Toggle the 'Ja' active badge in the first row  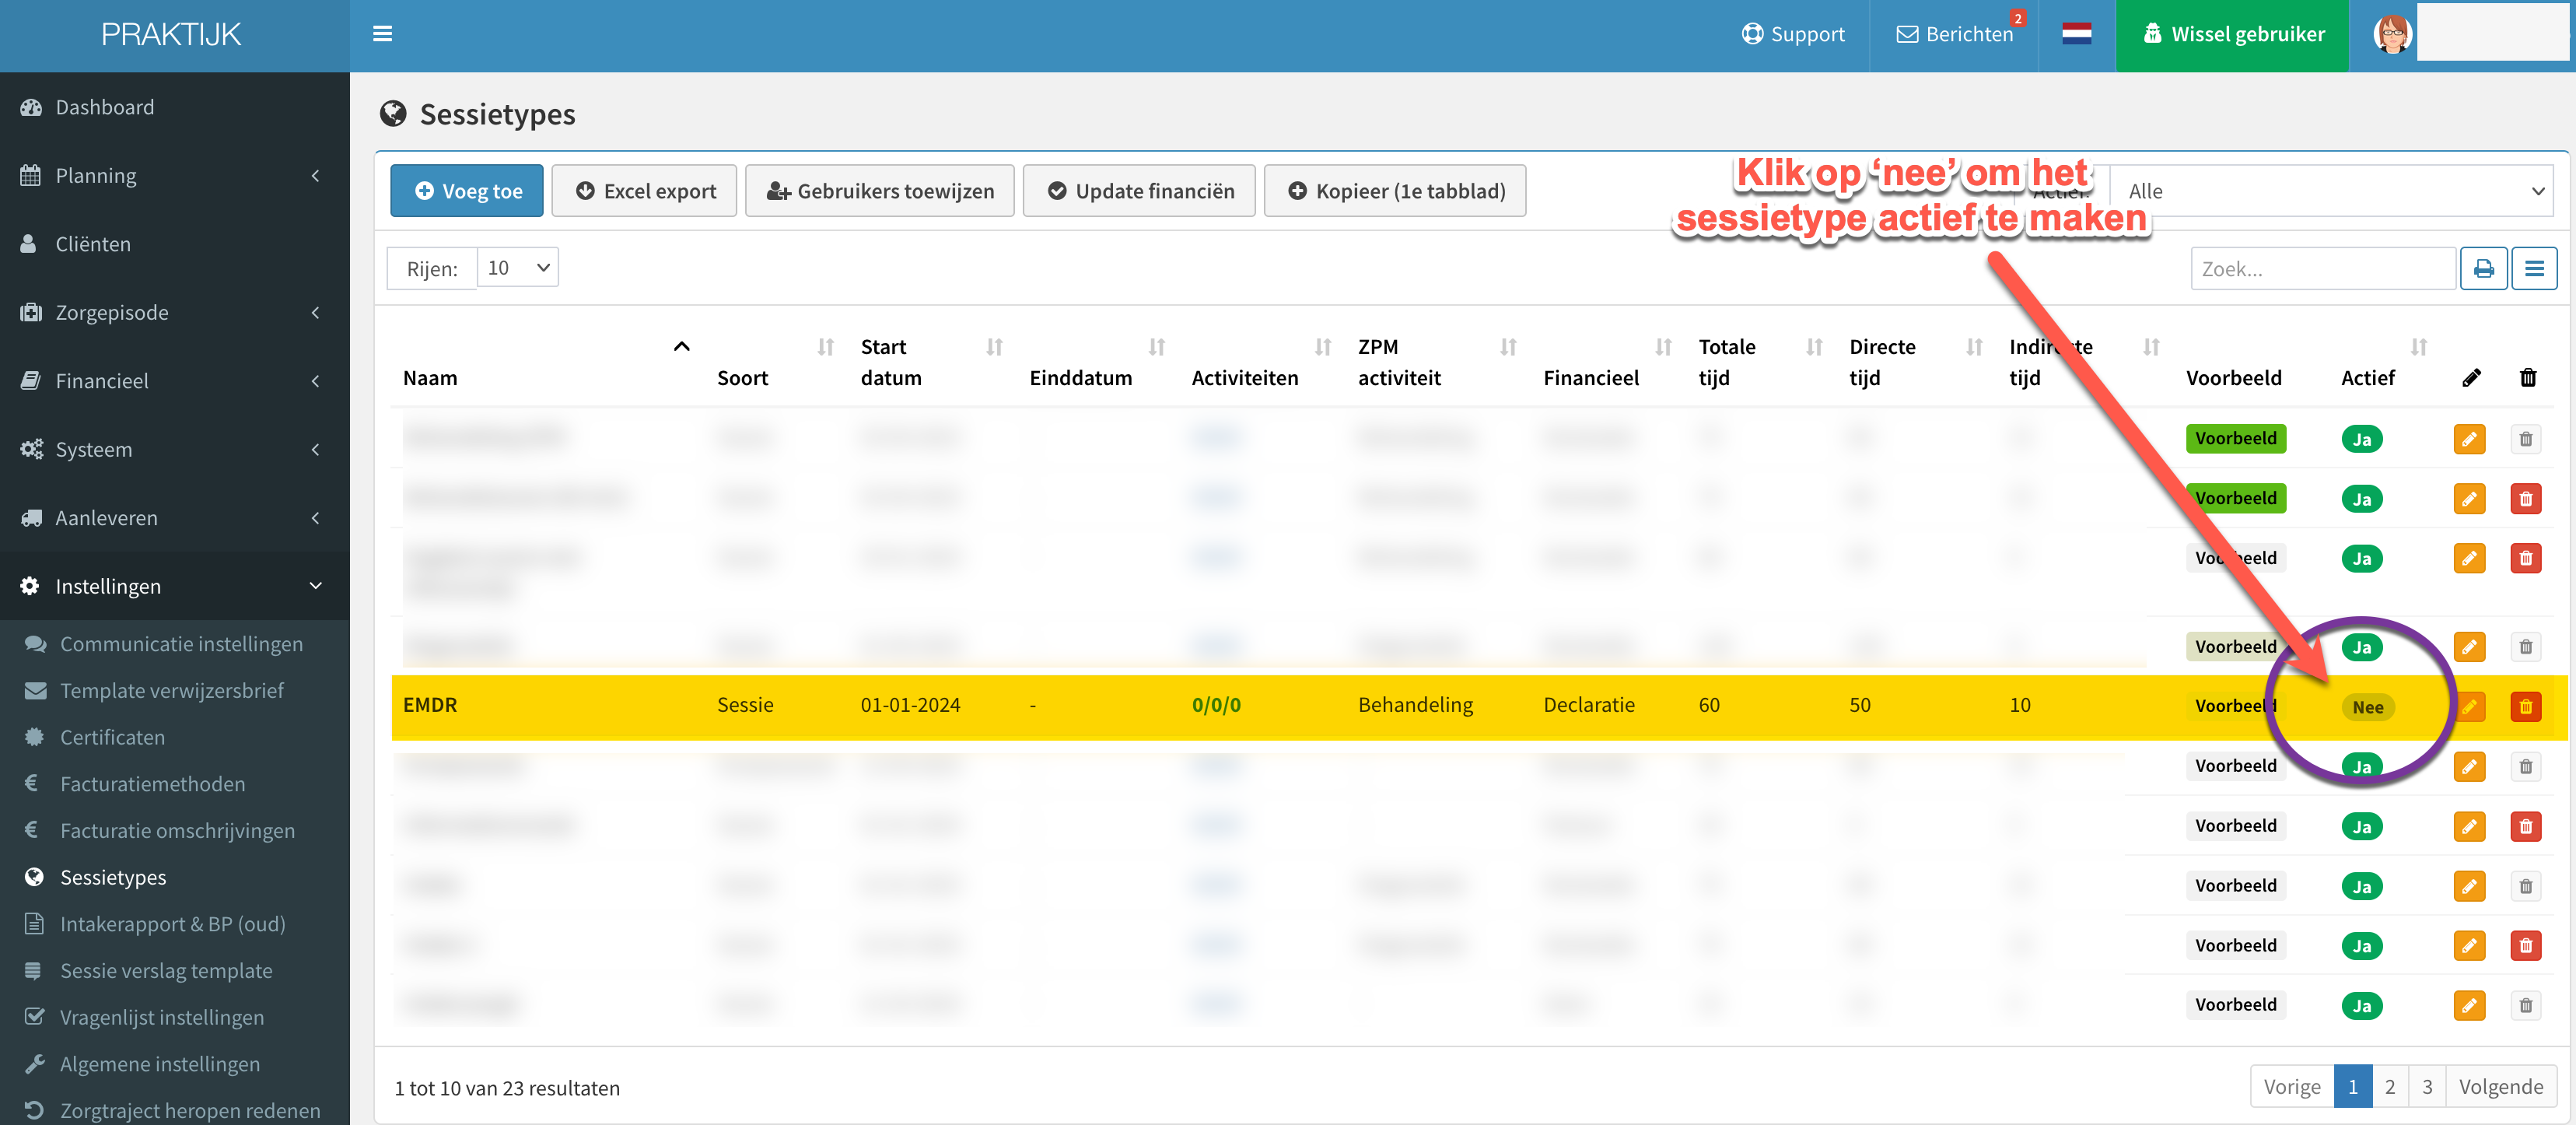(2361, 439)
